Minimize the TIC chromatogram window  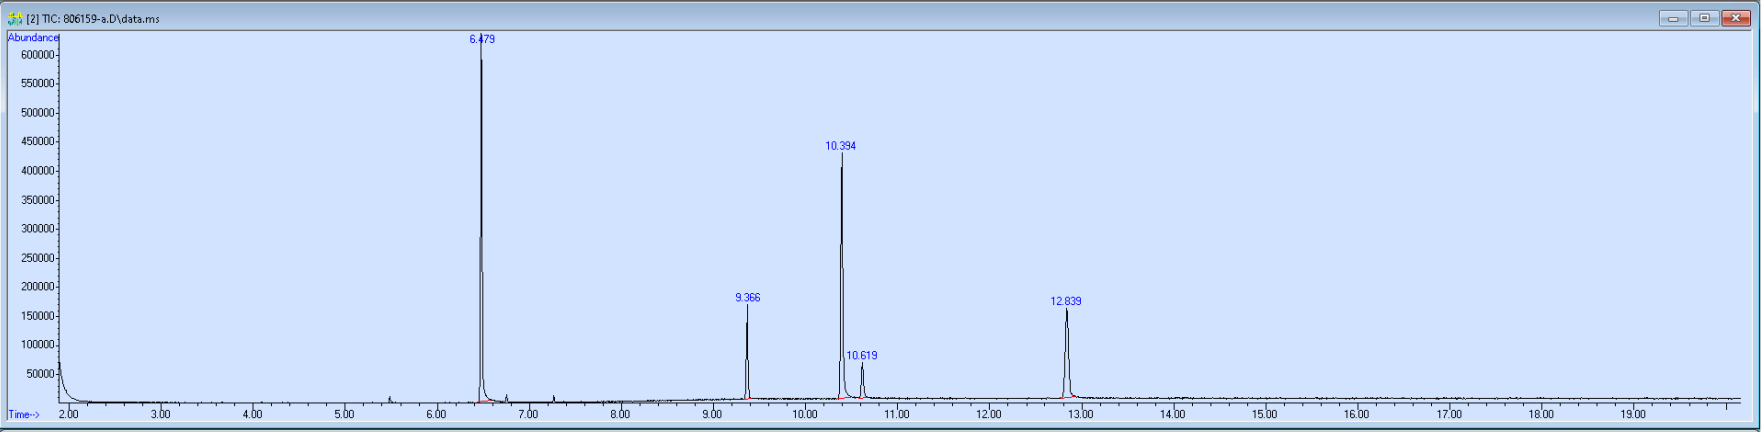(1673, 18)
